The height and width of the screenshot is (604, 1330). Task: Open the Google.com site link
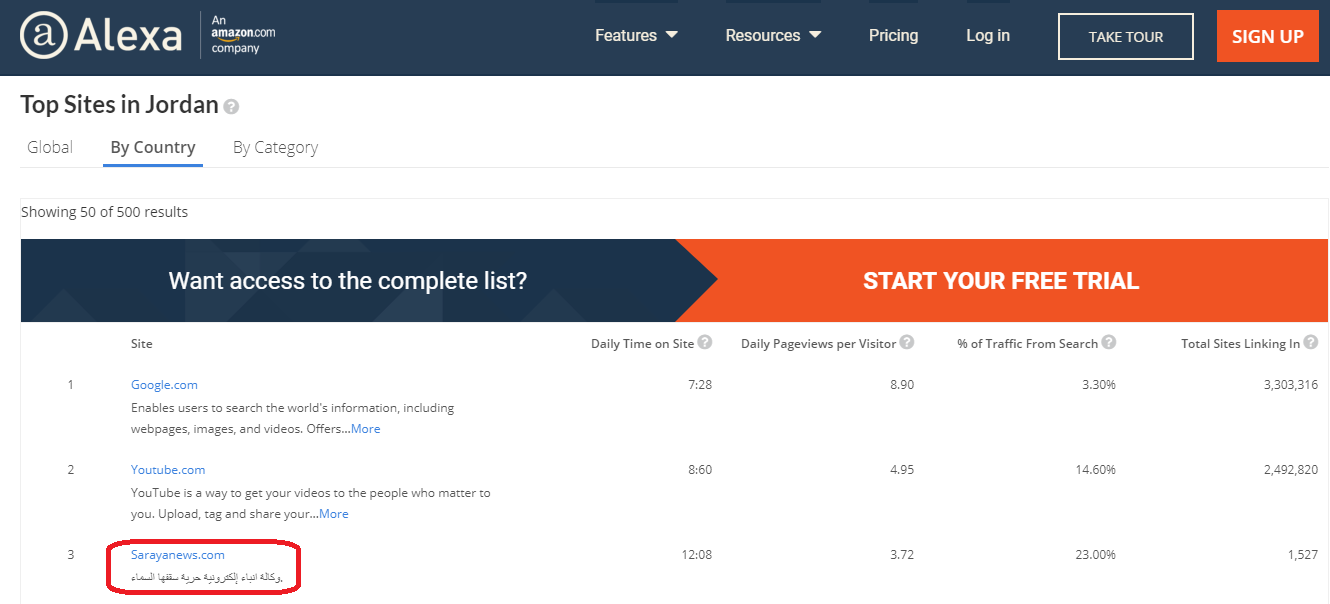coord(164,385)
